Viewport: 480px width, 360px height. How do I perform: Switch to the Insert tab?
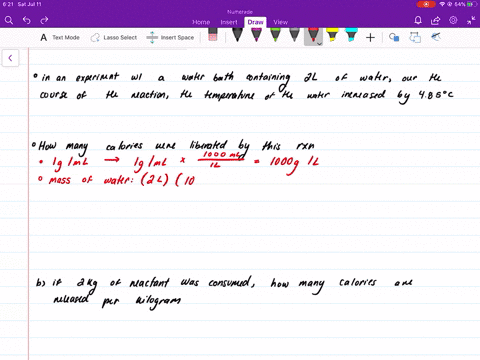(229, 22)
